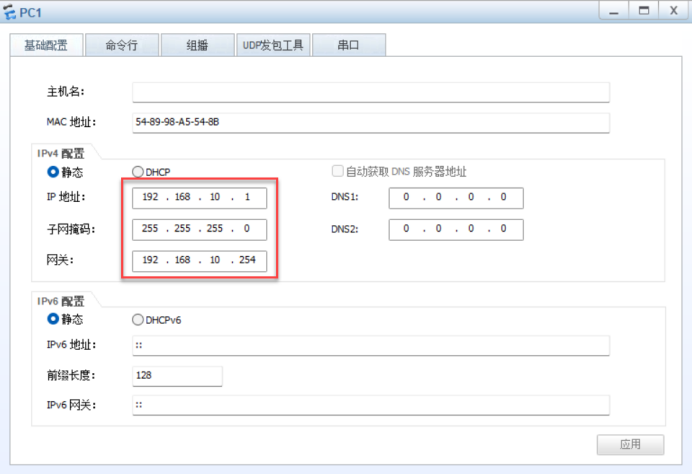693x474 pixels.
Task: Click the 应用 button
Action: pyautogui.click(x=630, y=444)
